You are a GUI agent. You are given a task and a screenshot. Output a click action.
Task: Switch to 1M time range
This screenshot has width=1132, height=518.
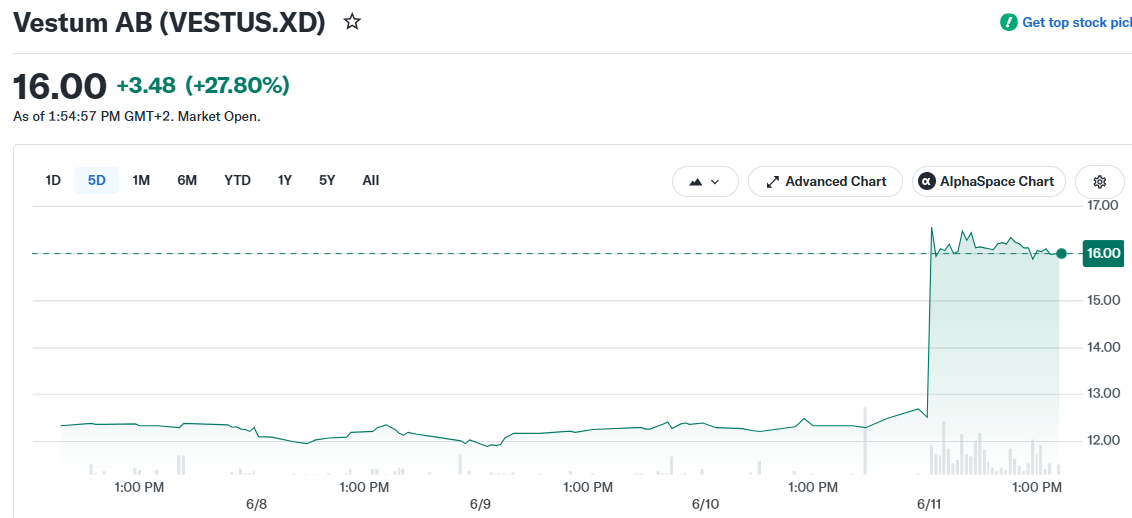tap(141, 180)
